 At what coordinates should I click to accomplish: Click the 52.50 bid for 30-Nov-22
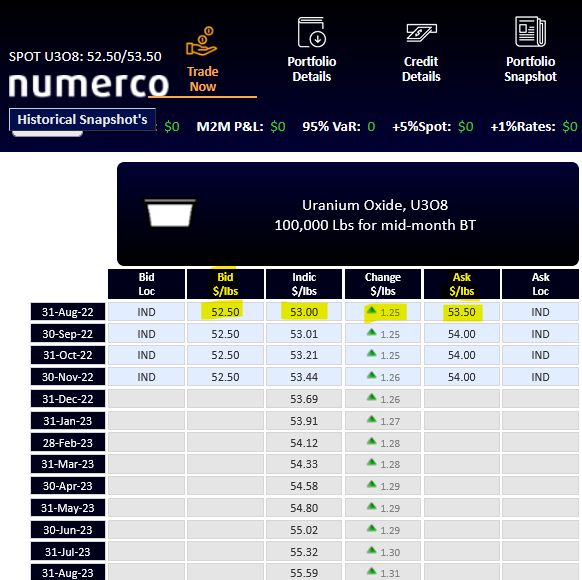(225, 377)
